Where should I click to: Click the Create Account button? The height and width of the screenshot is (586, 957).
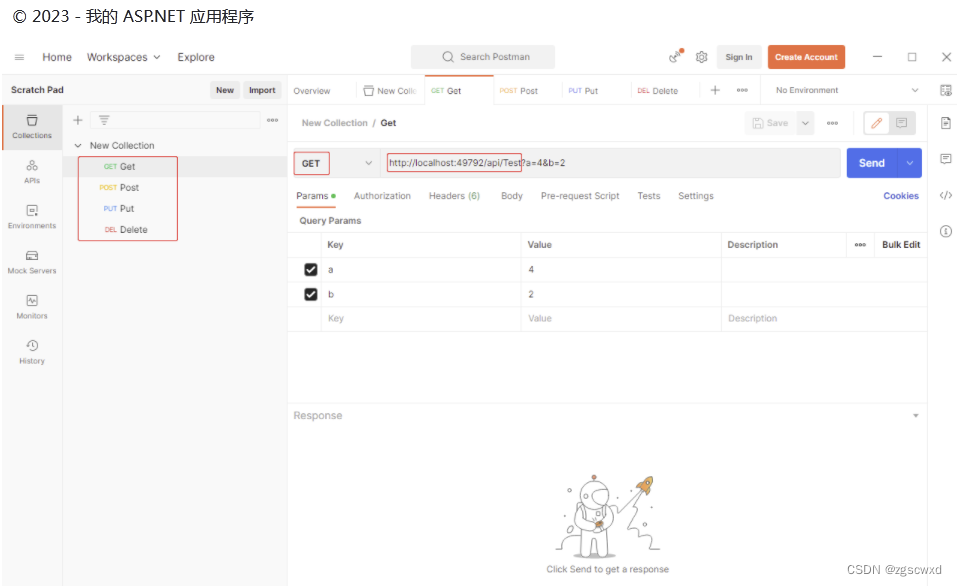coord(806,57)
